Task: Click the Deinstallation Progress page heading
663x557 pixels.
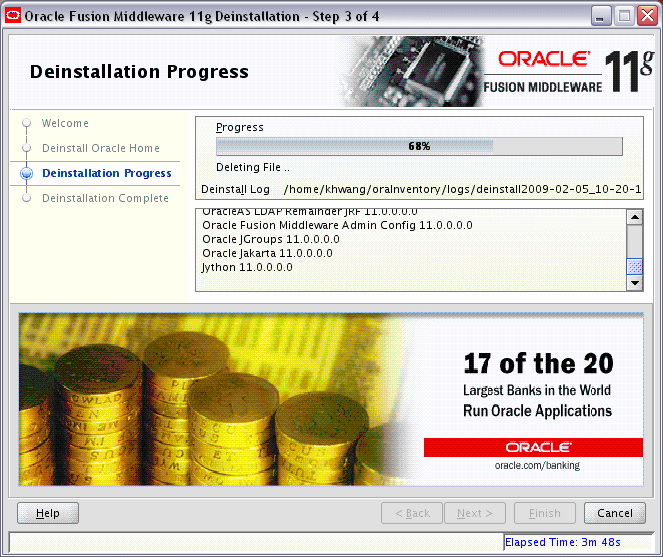Action: pyautogui.click(x=139, y=71)
